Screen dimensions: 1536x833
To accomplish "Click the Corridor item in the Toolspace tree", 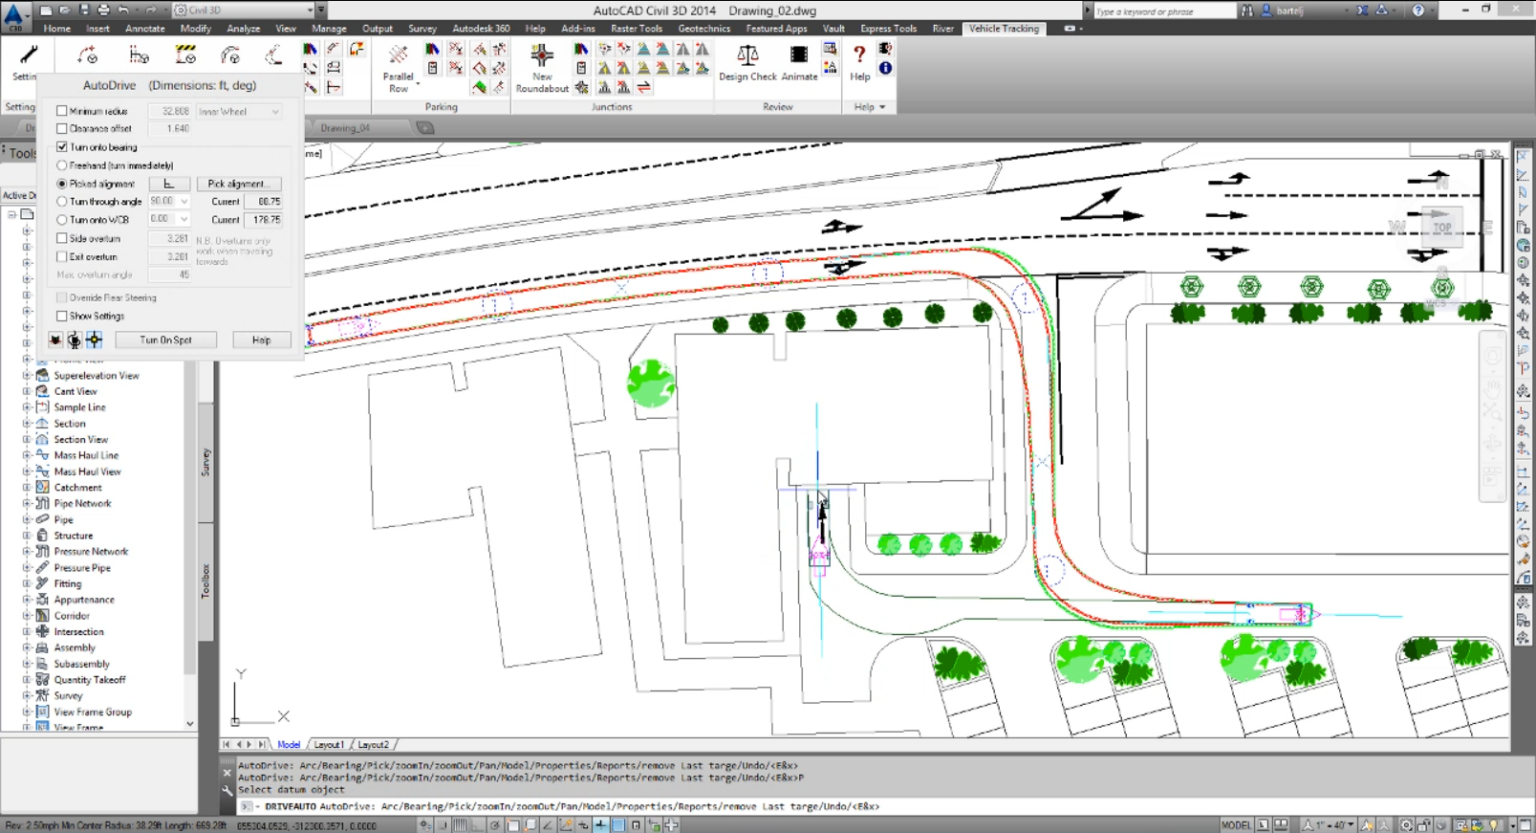I will tap(70, 615).
